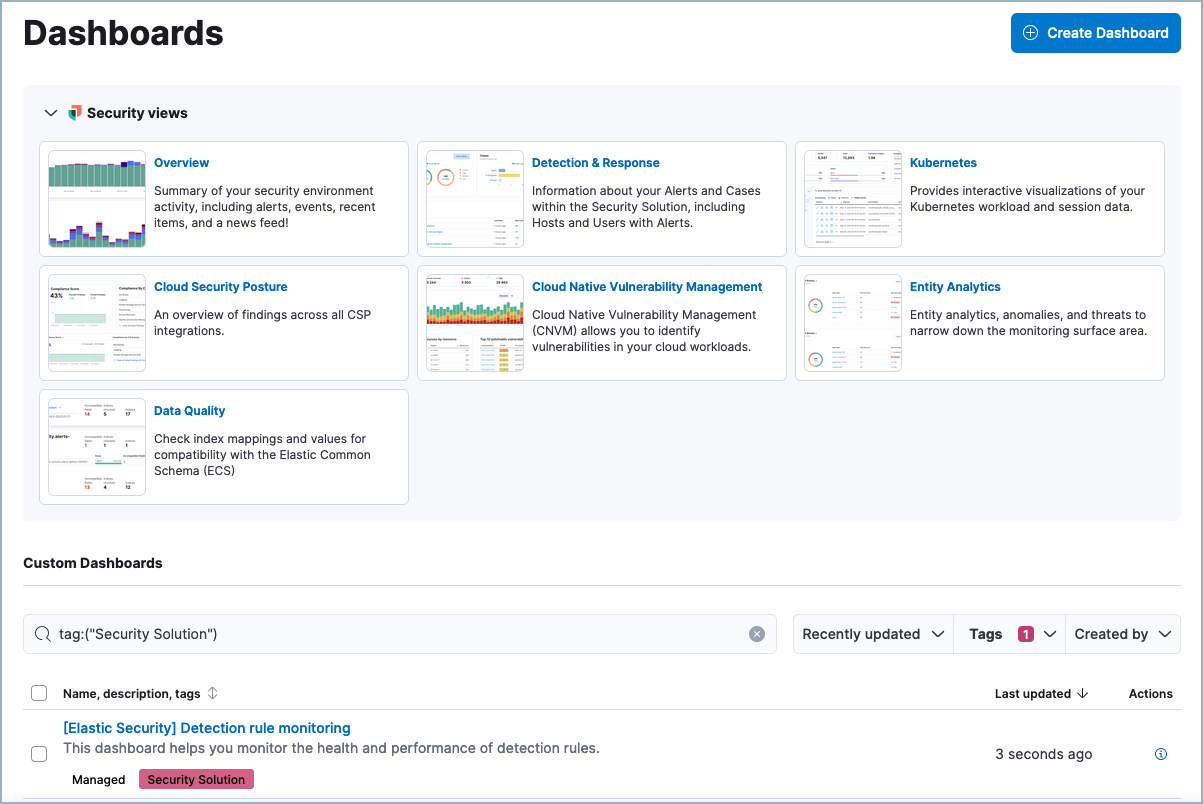Check the Detection rule monitoring row checkbox
The height and width of the screenshot is (804, 1203).
click(39, 754)
